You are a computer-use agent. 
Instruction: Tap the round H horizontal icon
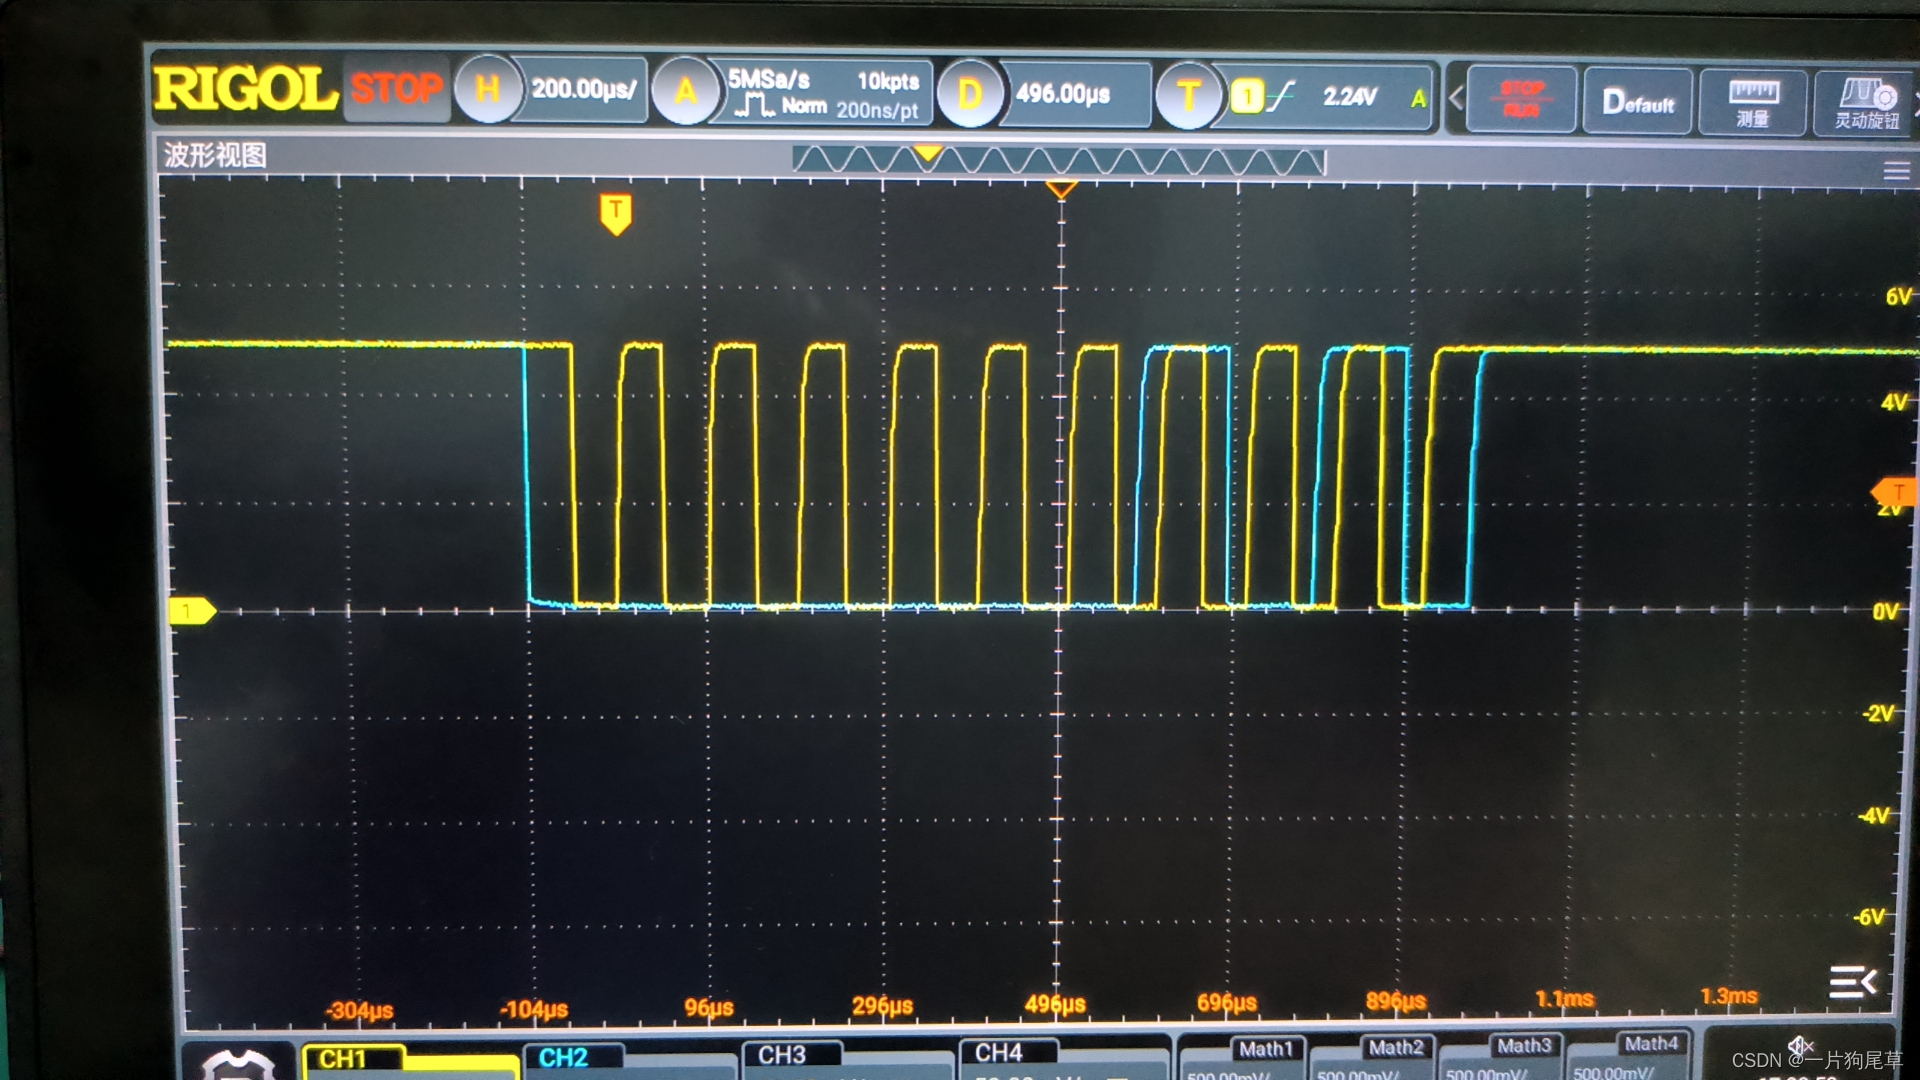click(487, 90)
